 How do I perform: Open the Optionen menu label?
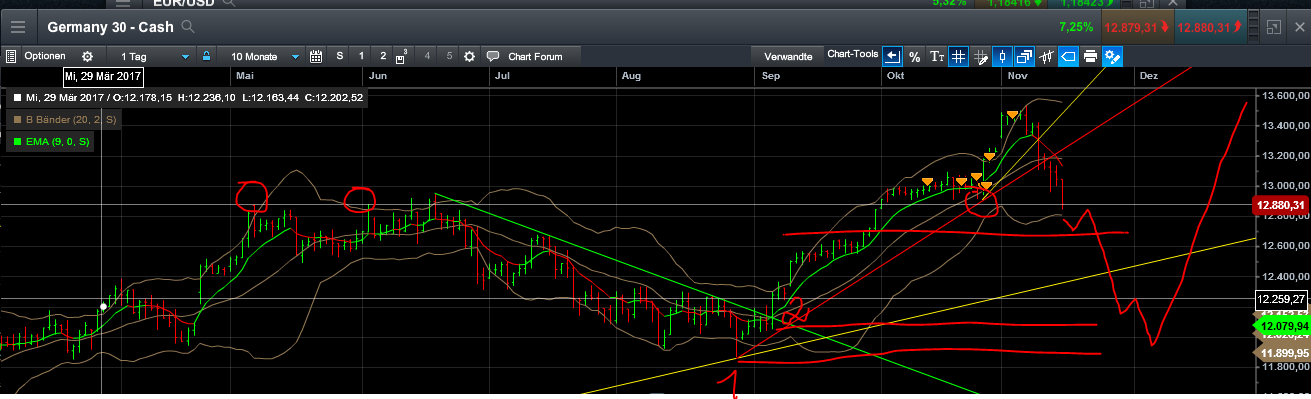pyautogui.click(x=45, y=56)
